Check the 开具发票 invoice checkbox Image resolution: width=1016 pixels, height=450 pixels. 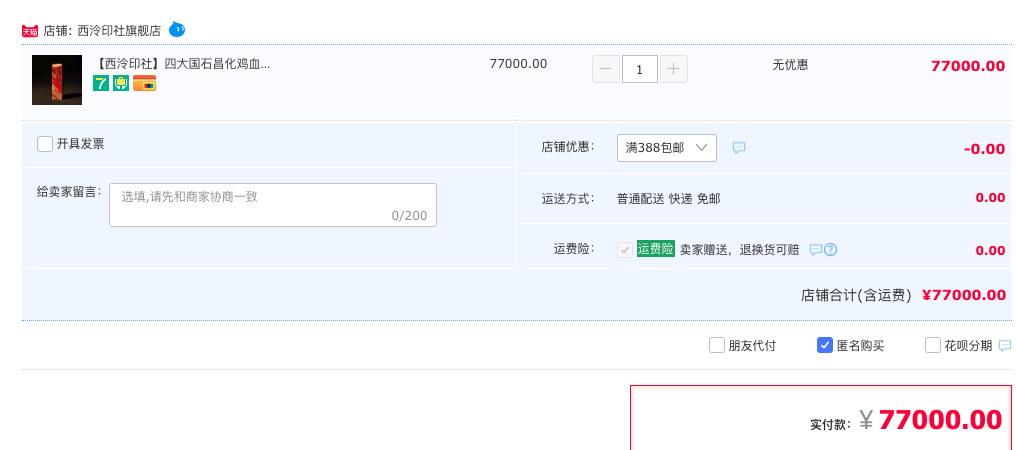(45, 144)
